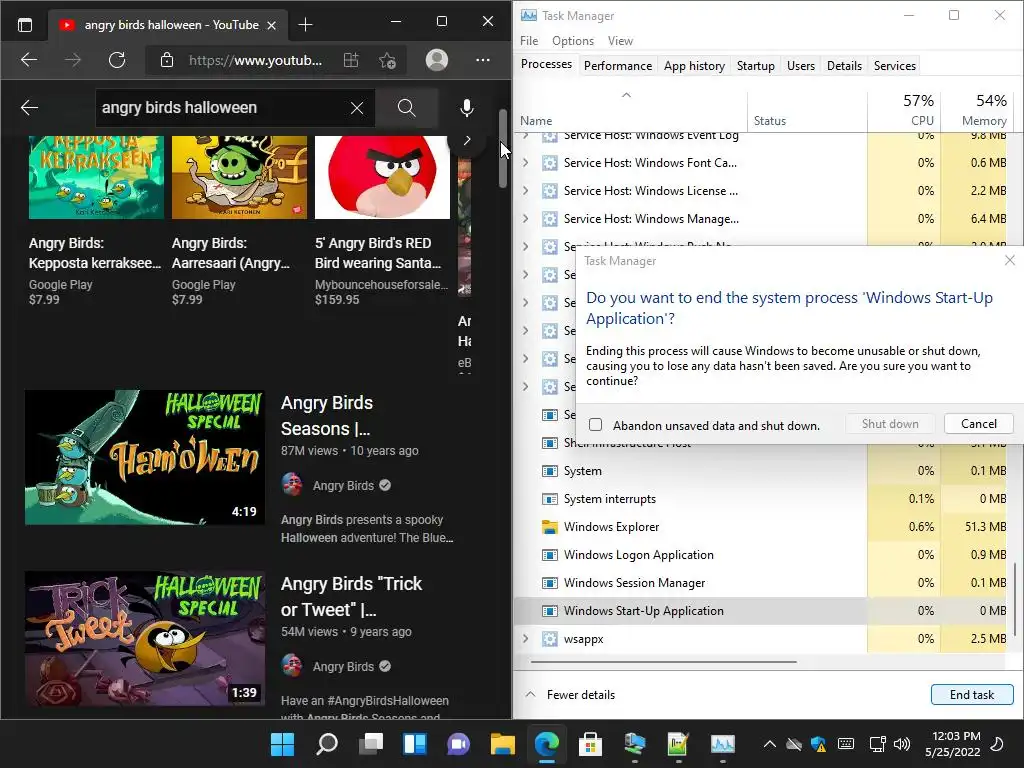The height and width of the screenshot is (768, 1024).
Task: Switch to the Performance tab
Action: coord(618,66)
